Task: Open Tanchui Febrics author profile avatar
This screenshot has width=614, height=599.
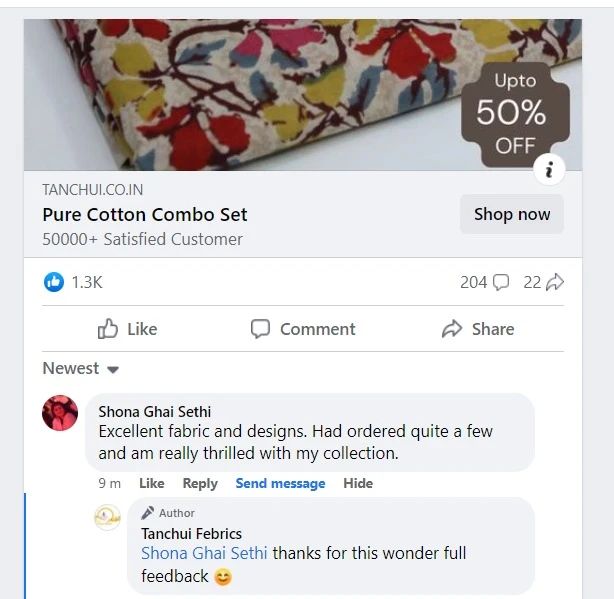Action: (x=108, y=517)
